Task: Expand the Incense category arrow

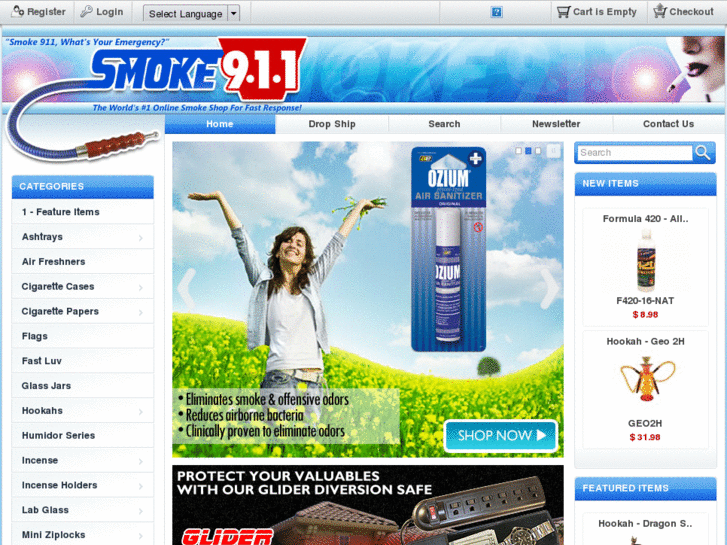Action: pyautogui.click(x=140, y=462)
